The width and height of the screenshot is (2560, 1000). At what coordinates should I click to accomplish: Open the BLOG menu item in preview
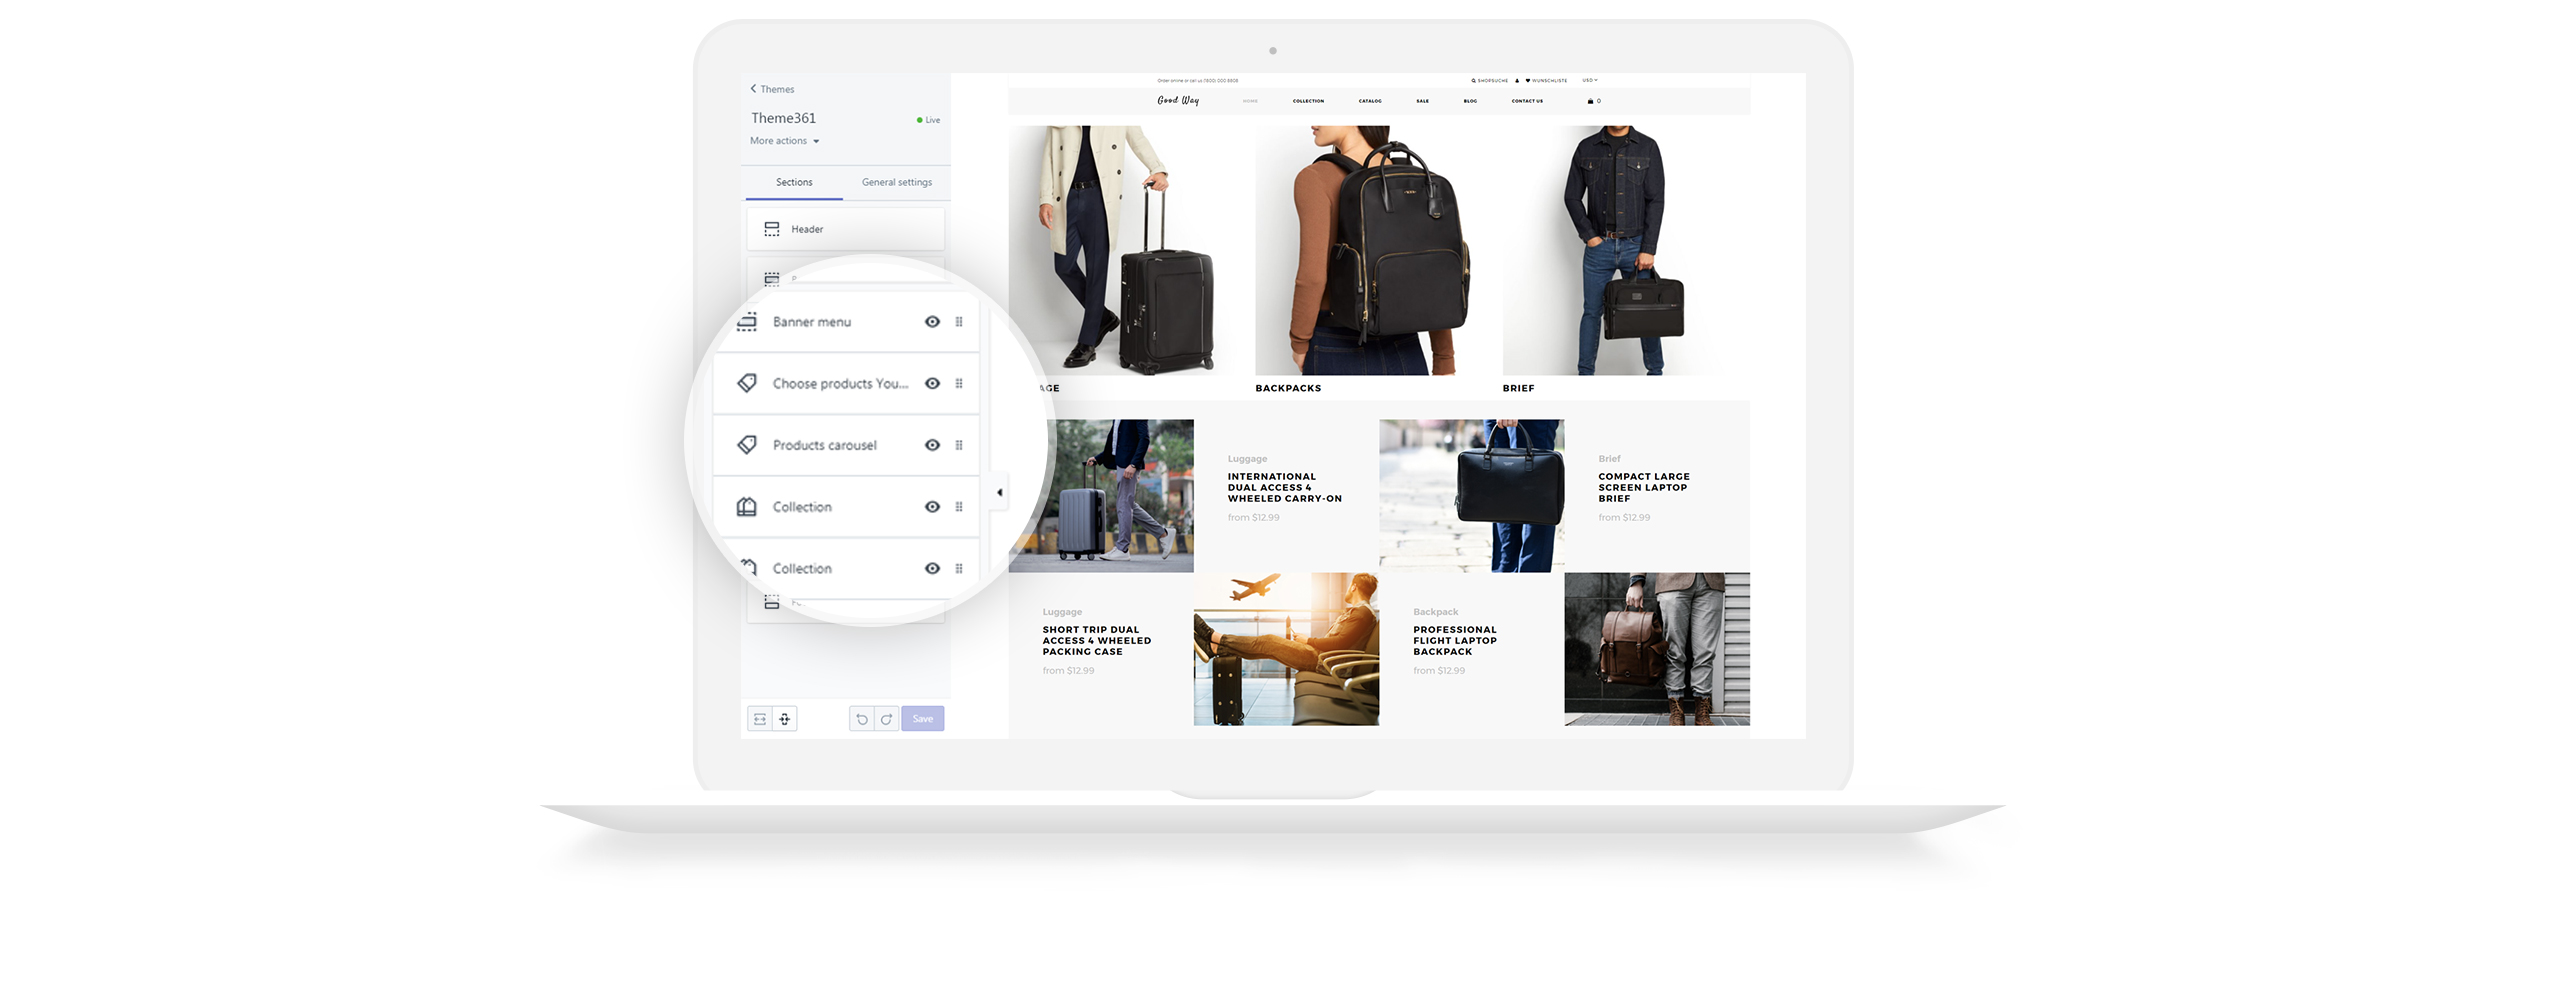coord(1470,101)
